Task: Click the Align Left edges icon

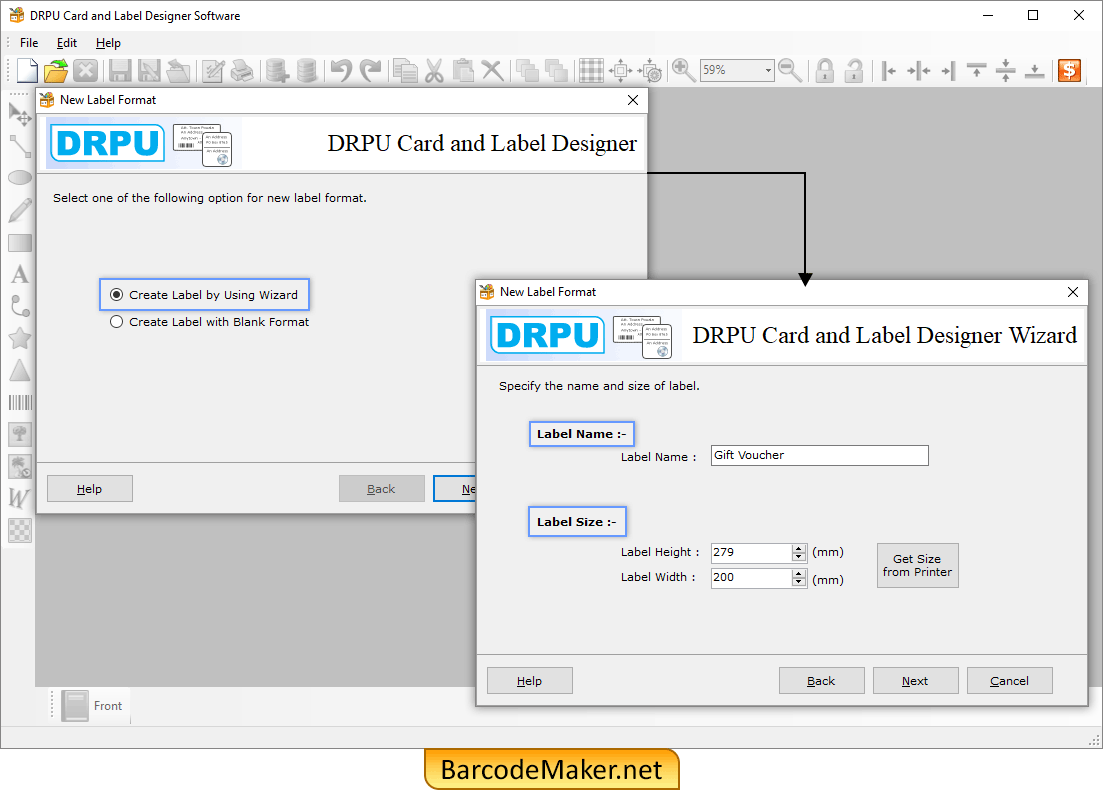Action: (888, 70)
